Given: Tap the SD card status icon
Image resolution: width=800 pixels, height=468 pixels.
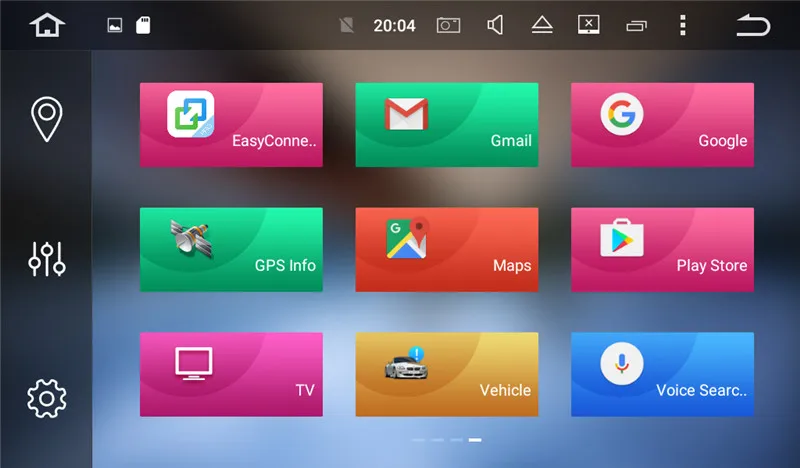Looking at the screenshot, I should (143, 25).
